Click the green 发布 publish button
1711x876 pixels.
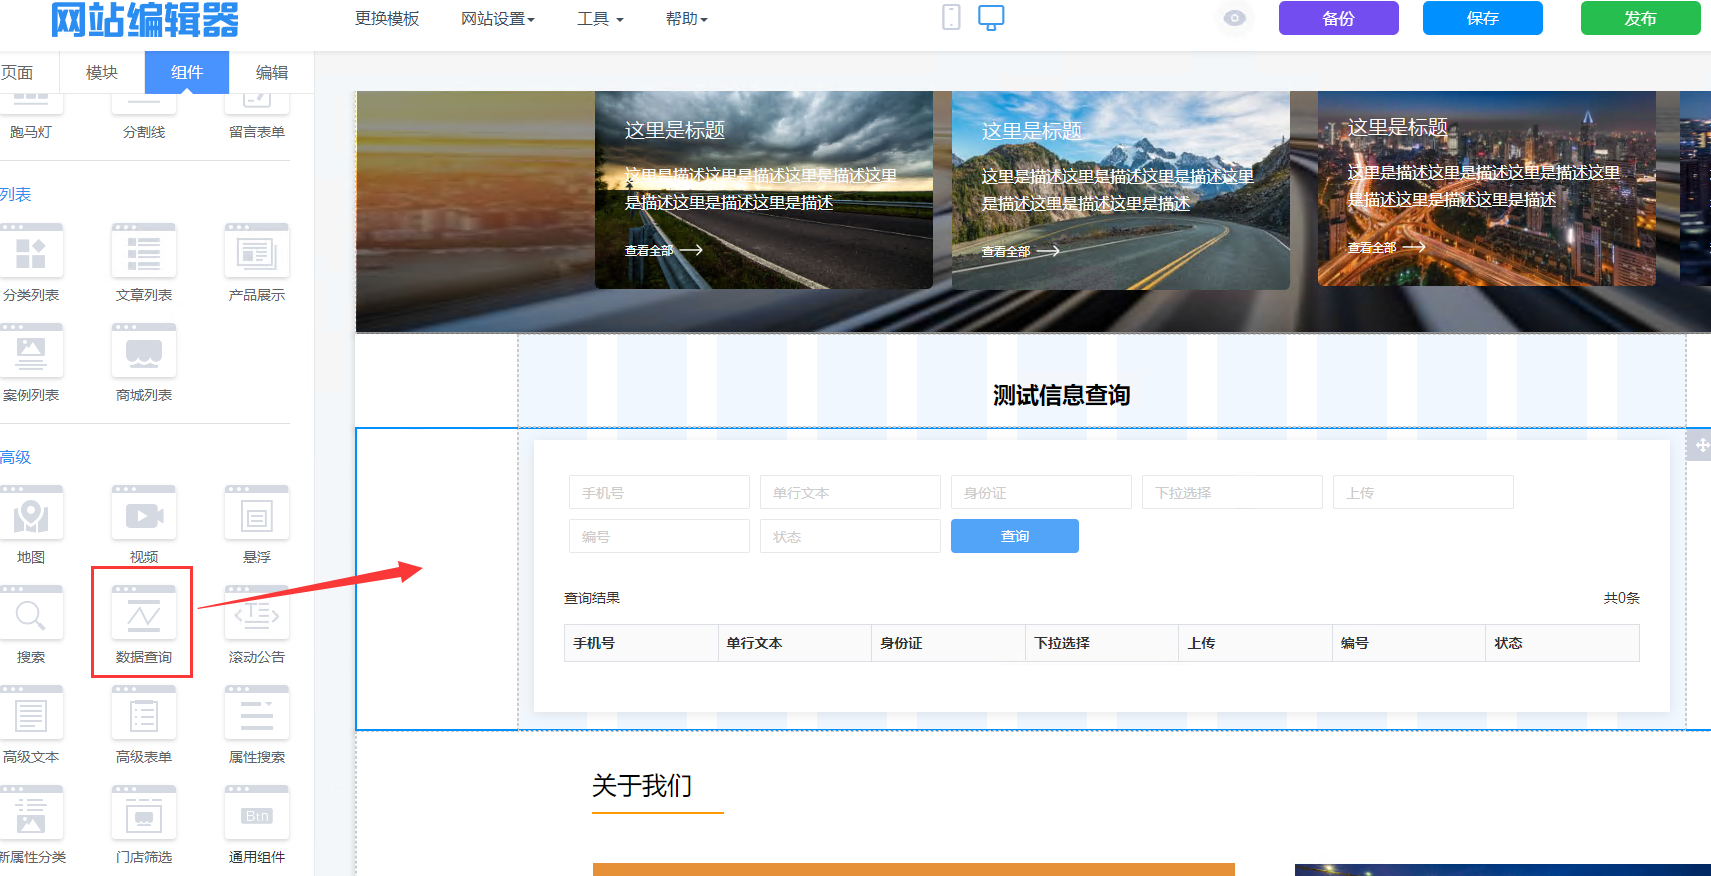[1640, 18]
